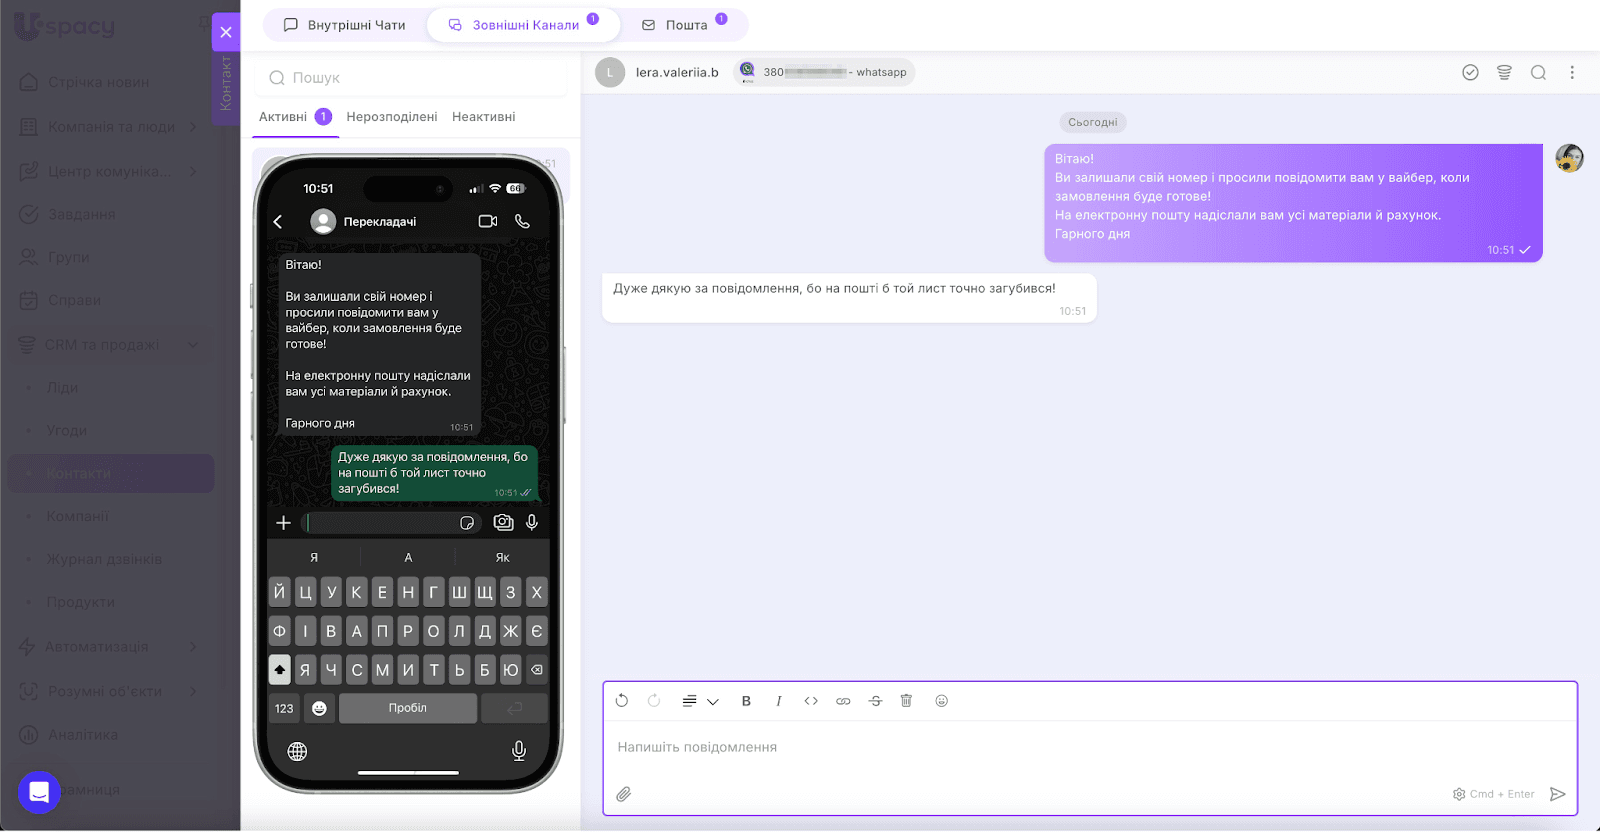Viewport: 1600px width, 832px height.
Task: Open the Пошта tab
Action: point(684,25)
